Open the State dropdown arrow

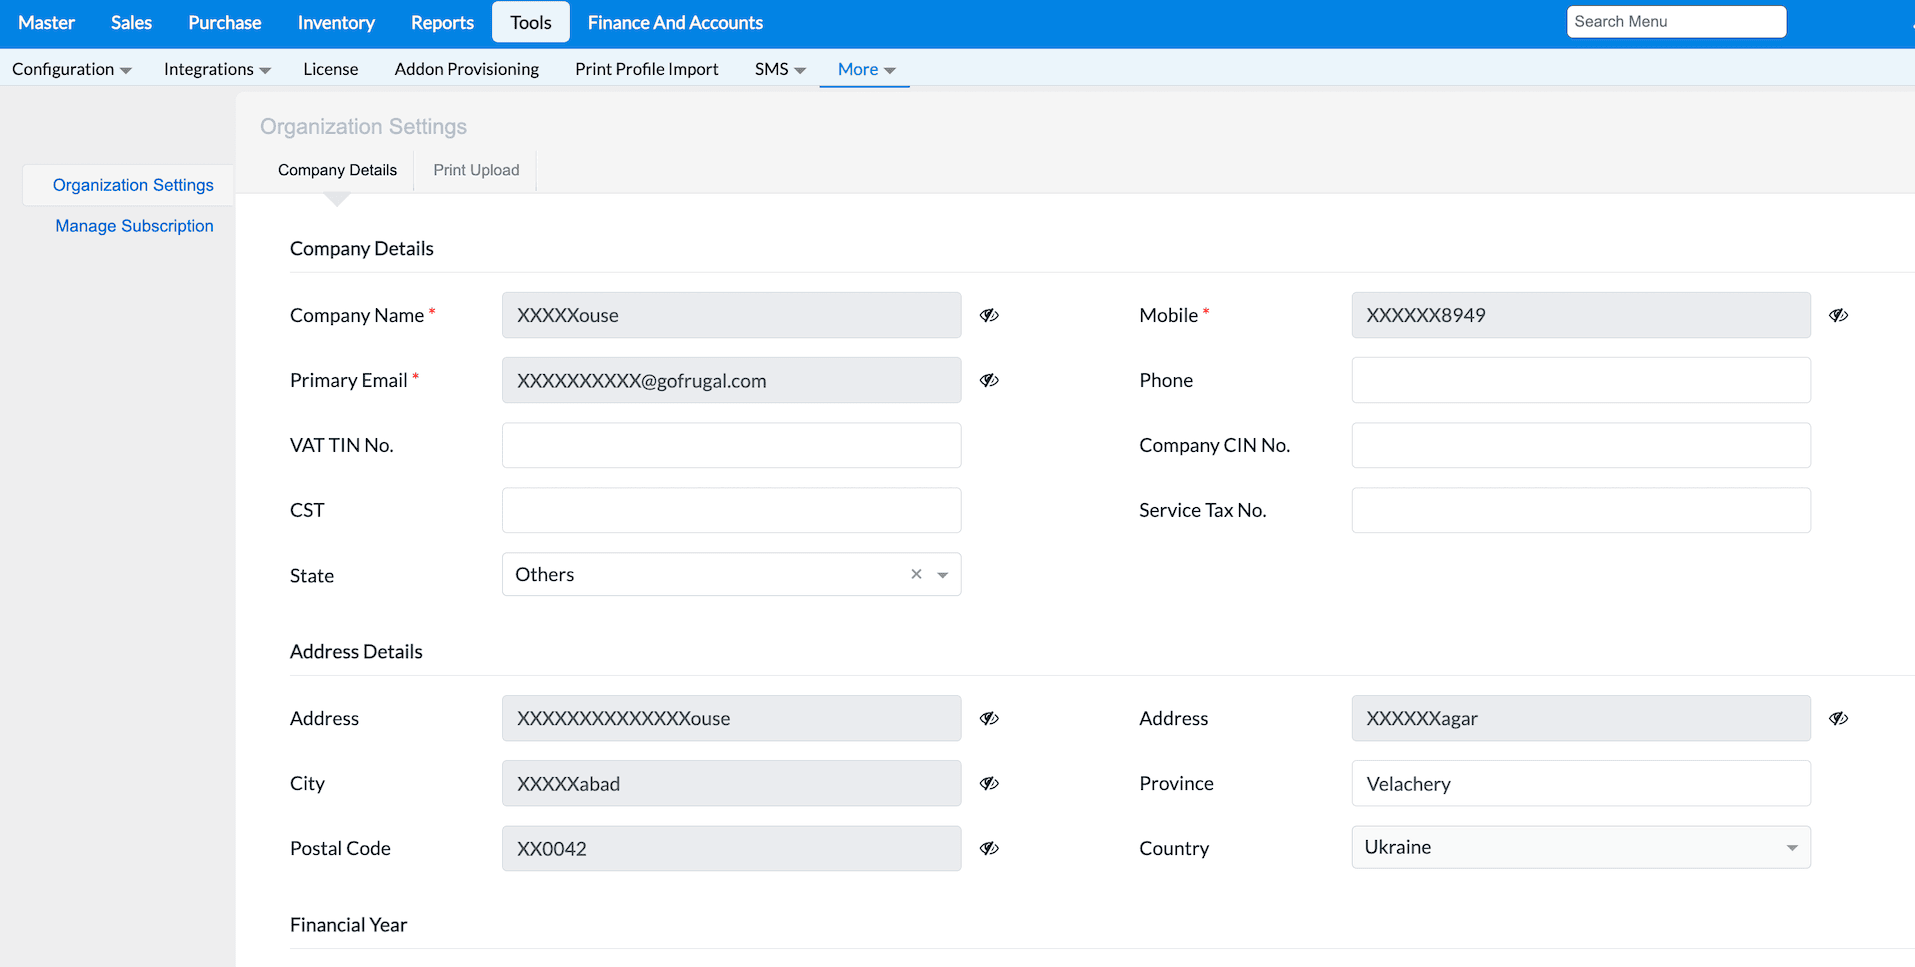942,575
